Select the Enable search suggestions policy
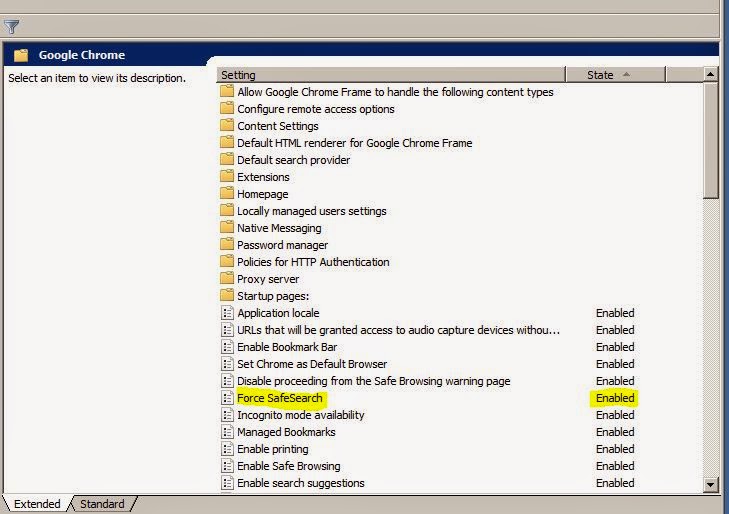The image size is (729, 514). (x=301, y=483)
